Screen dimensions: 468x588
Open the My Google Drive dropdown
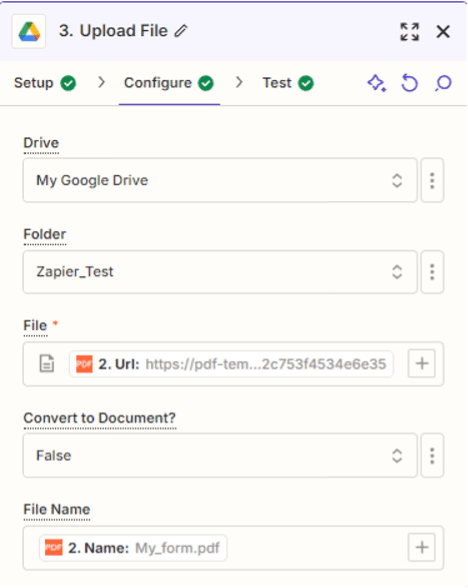220,180
